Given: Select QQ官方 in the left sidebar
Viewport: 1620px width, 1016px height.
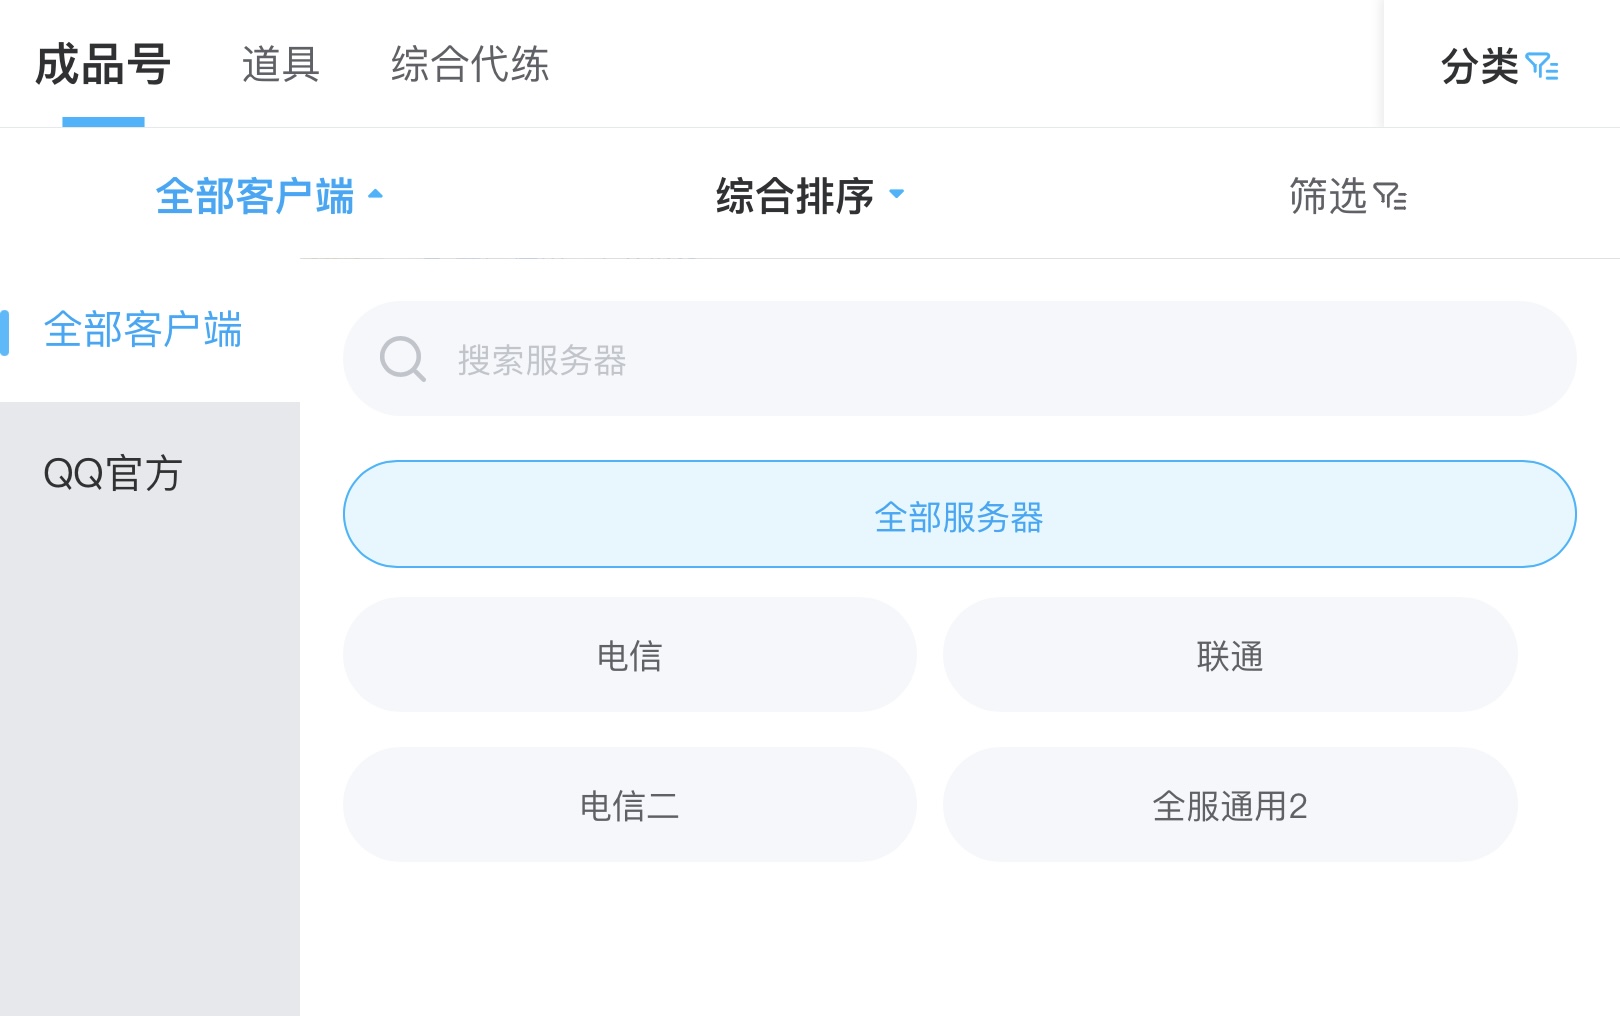Looking at the screenshot, I should point(150,474).
